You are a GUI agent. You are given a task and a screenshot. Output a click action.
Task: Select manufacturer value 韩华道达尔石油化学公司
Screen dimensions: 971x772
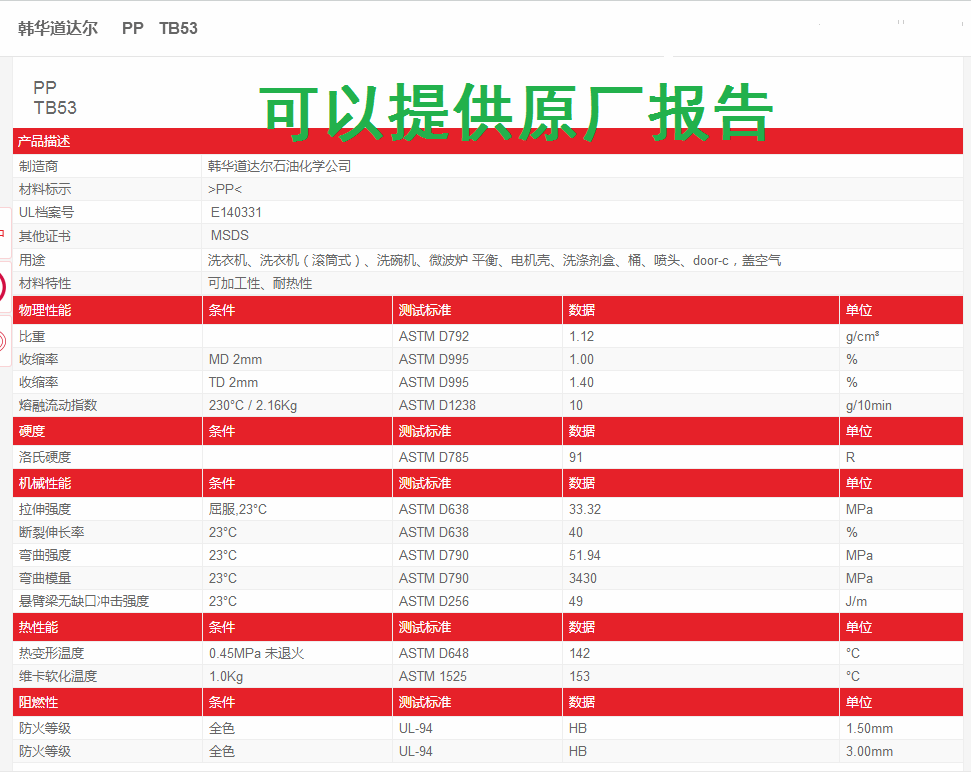coord(279,166)
